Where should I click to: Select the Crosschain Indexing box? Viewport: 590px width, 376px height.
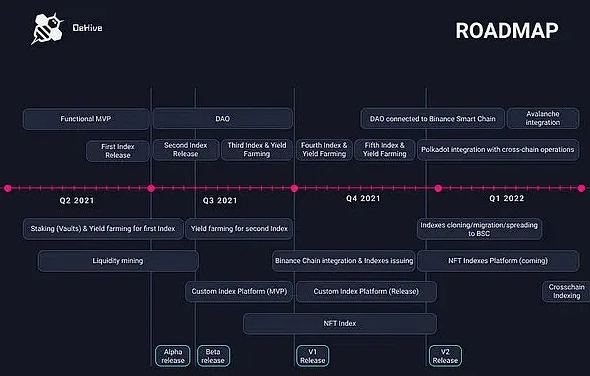[x=566, y=291]
